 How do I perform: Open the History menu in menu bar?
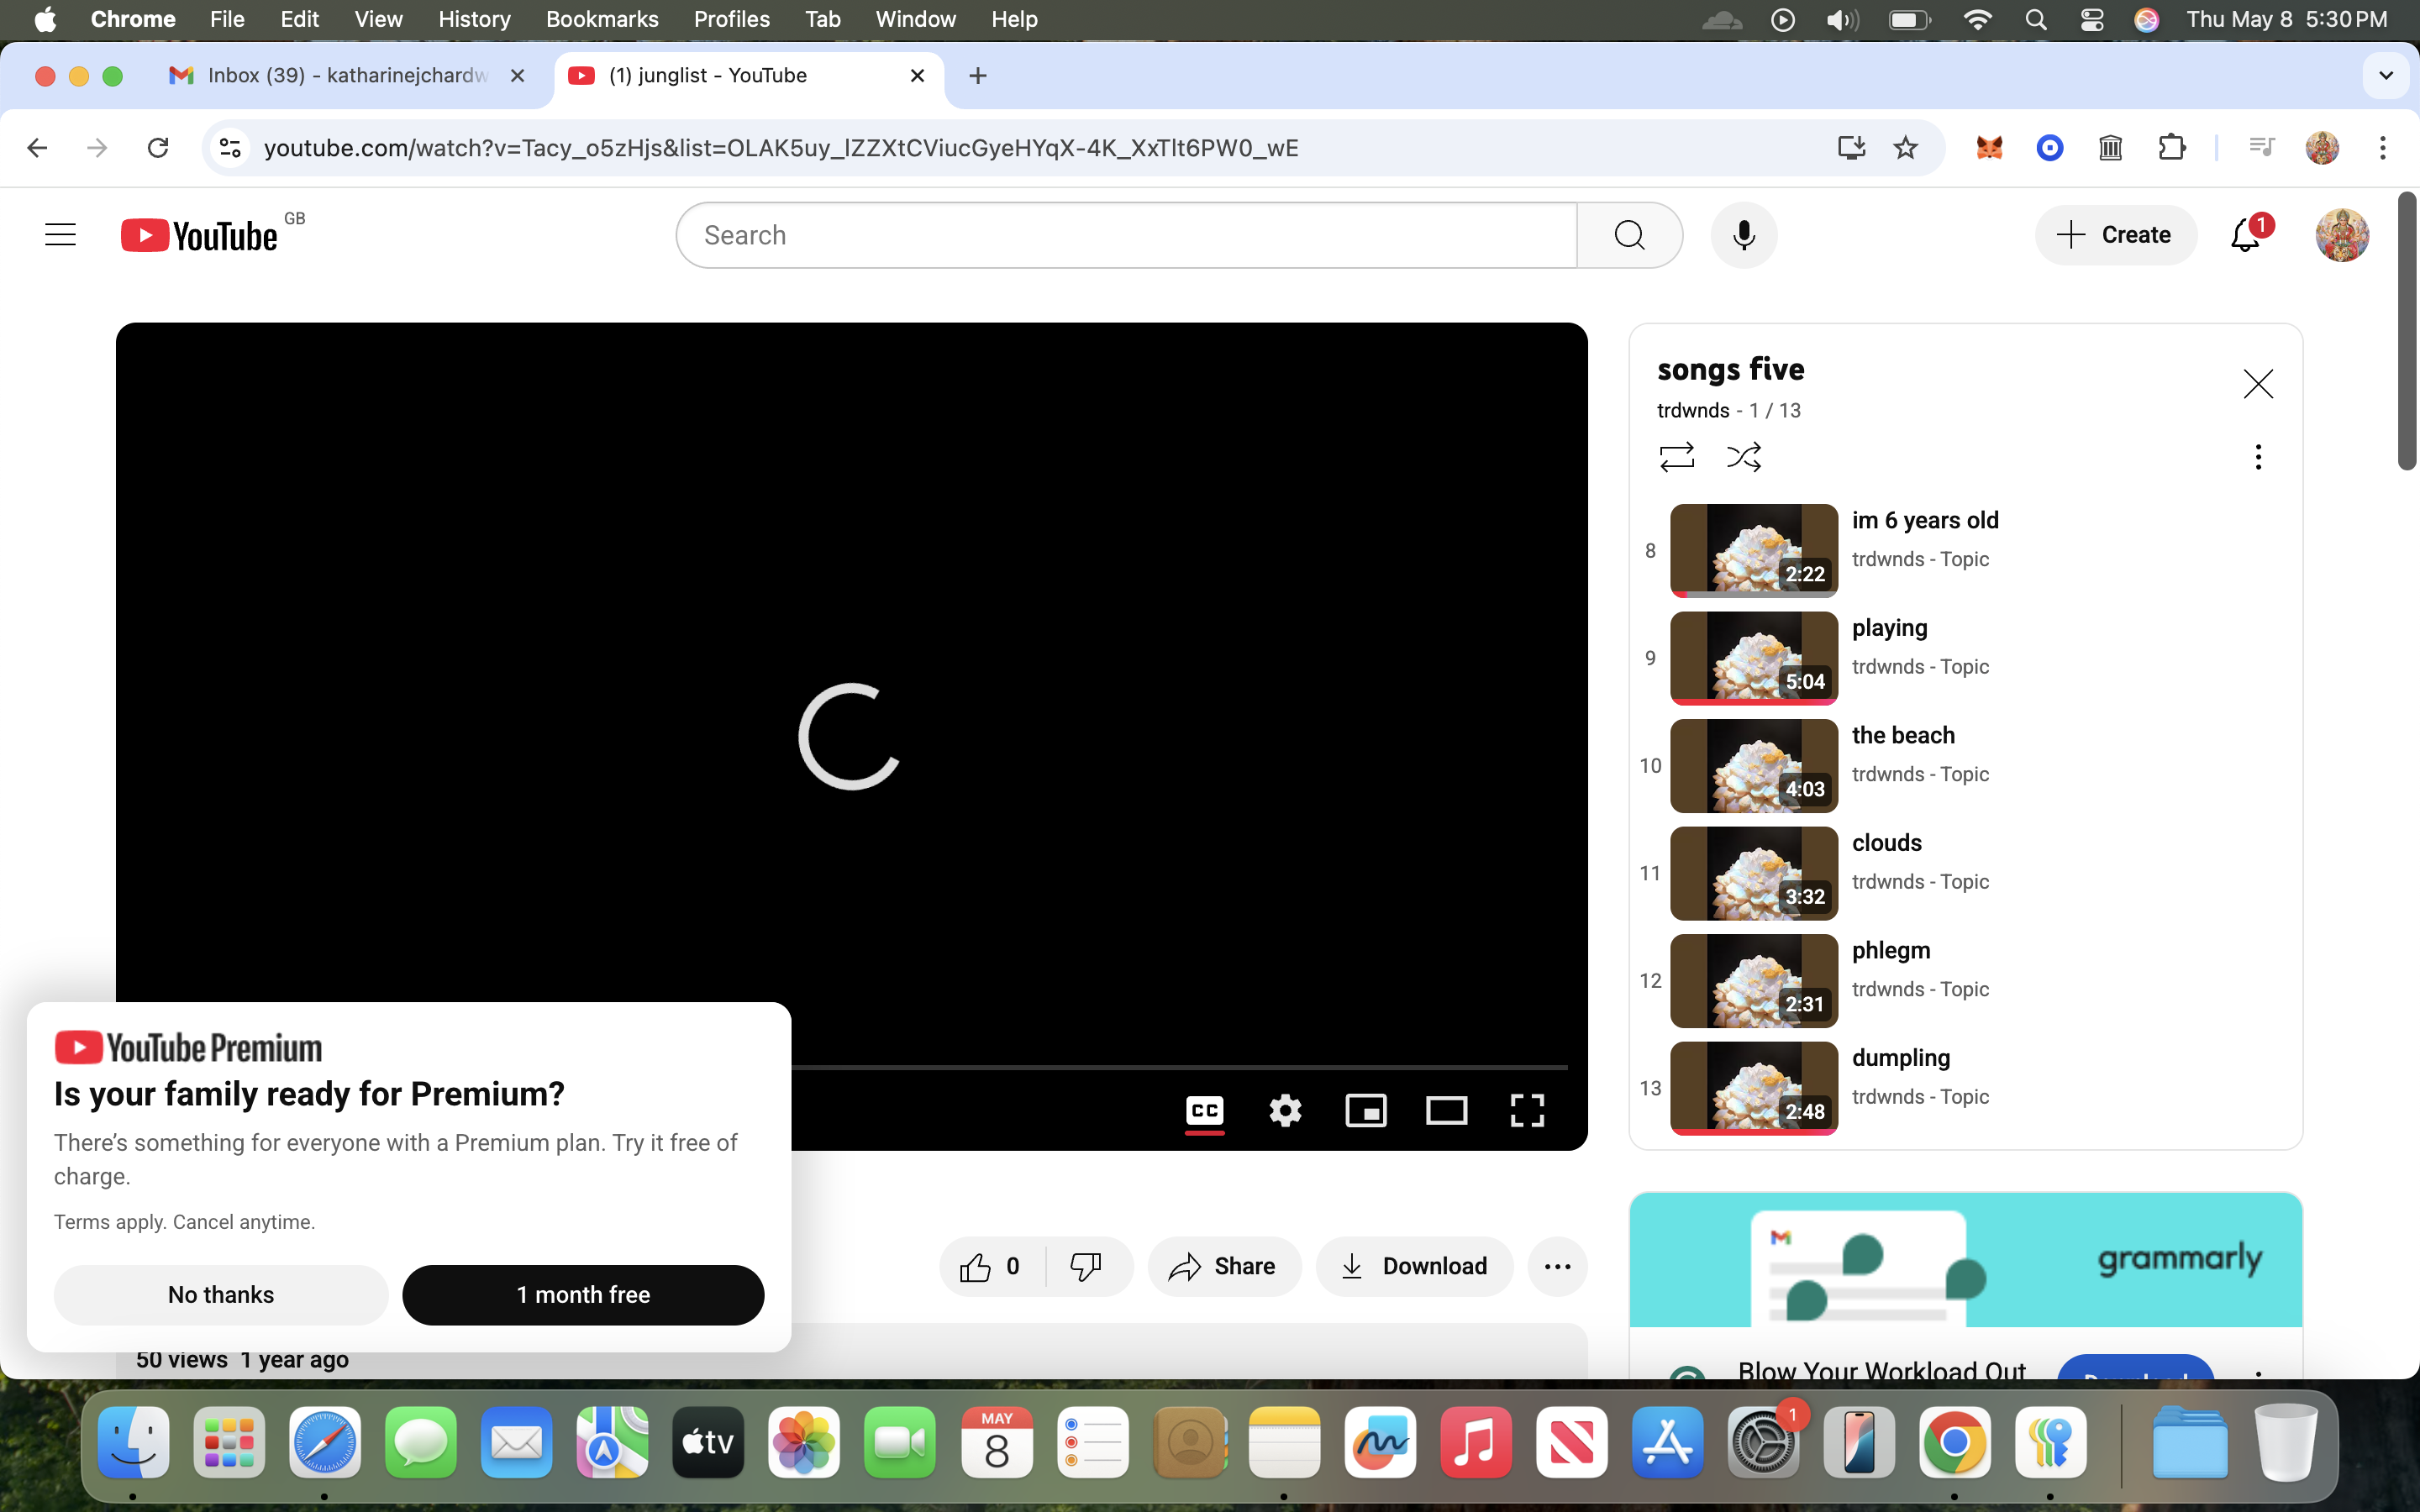[474, 19]
